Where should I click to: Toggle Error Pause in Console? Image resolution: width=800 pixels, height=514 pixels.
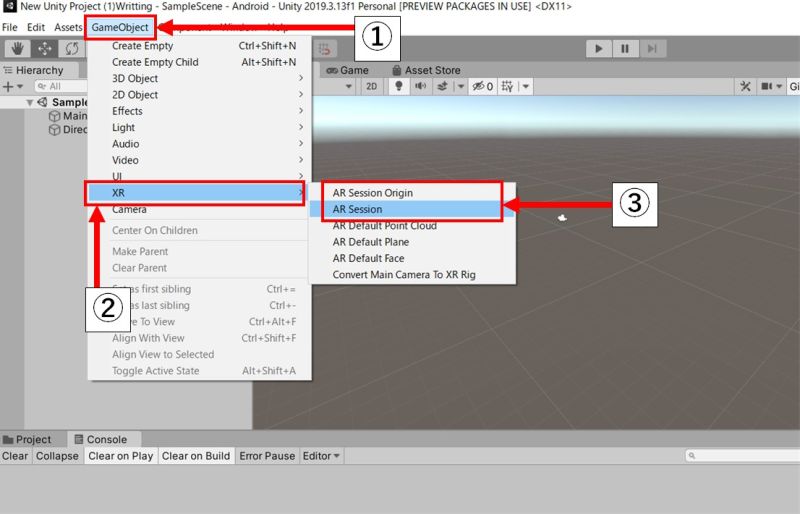tap(267, 456)
